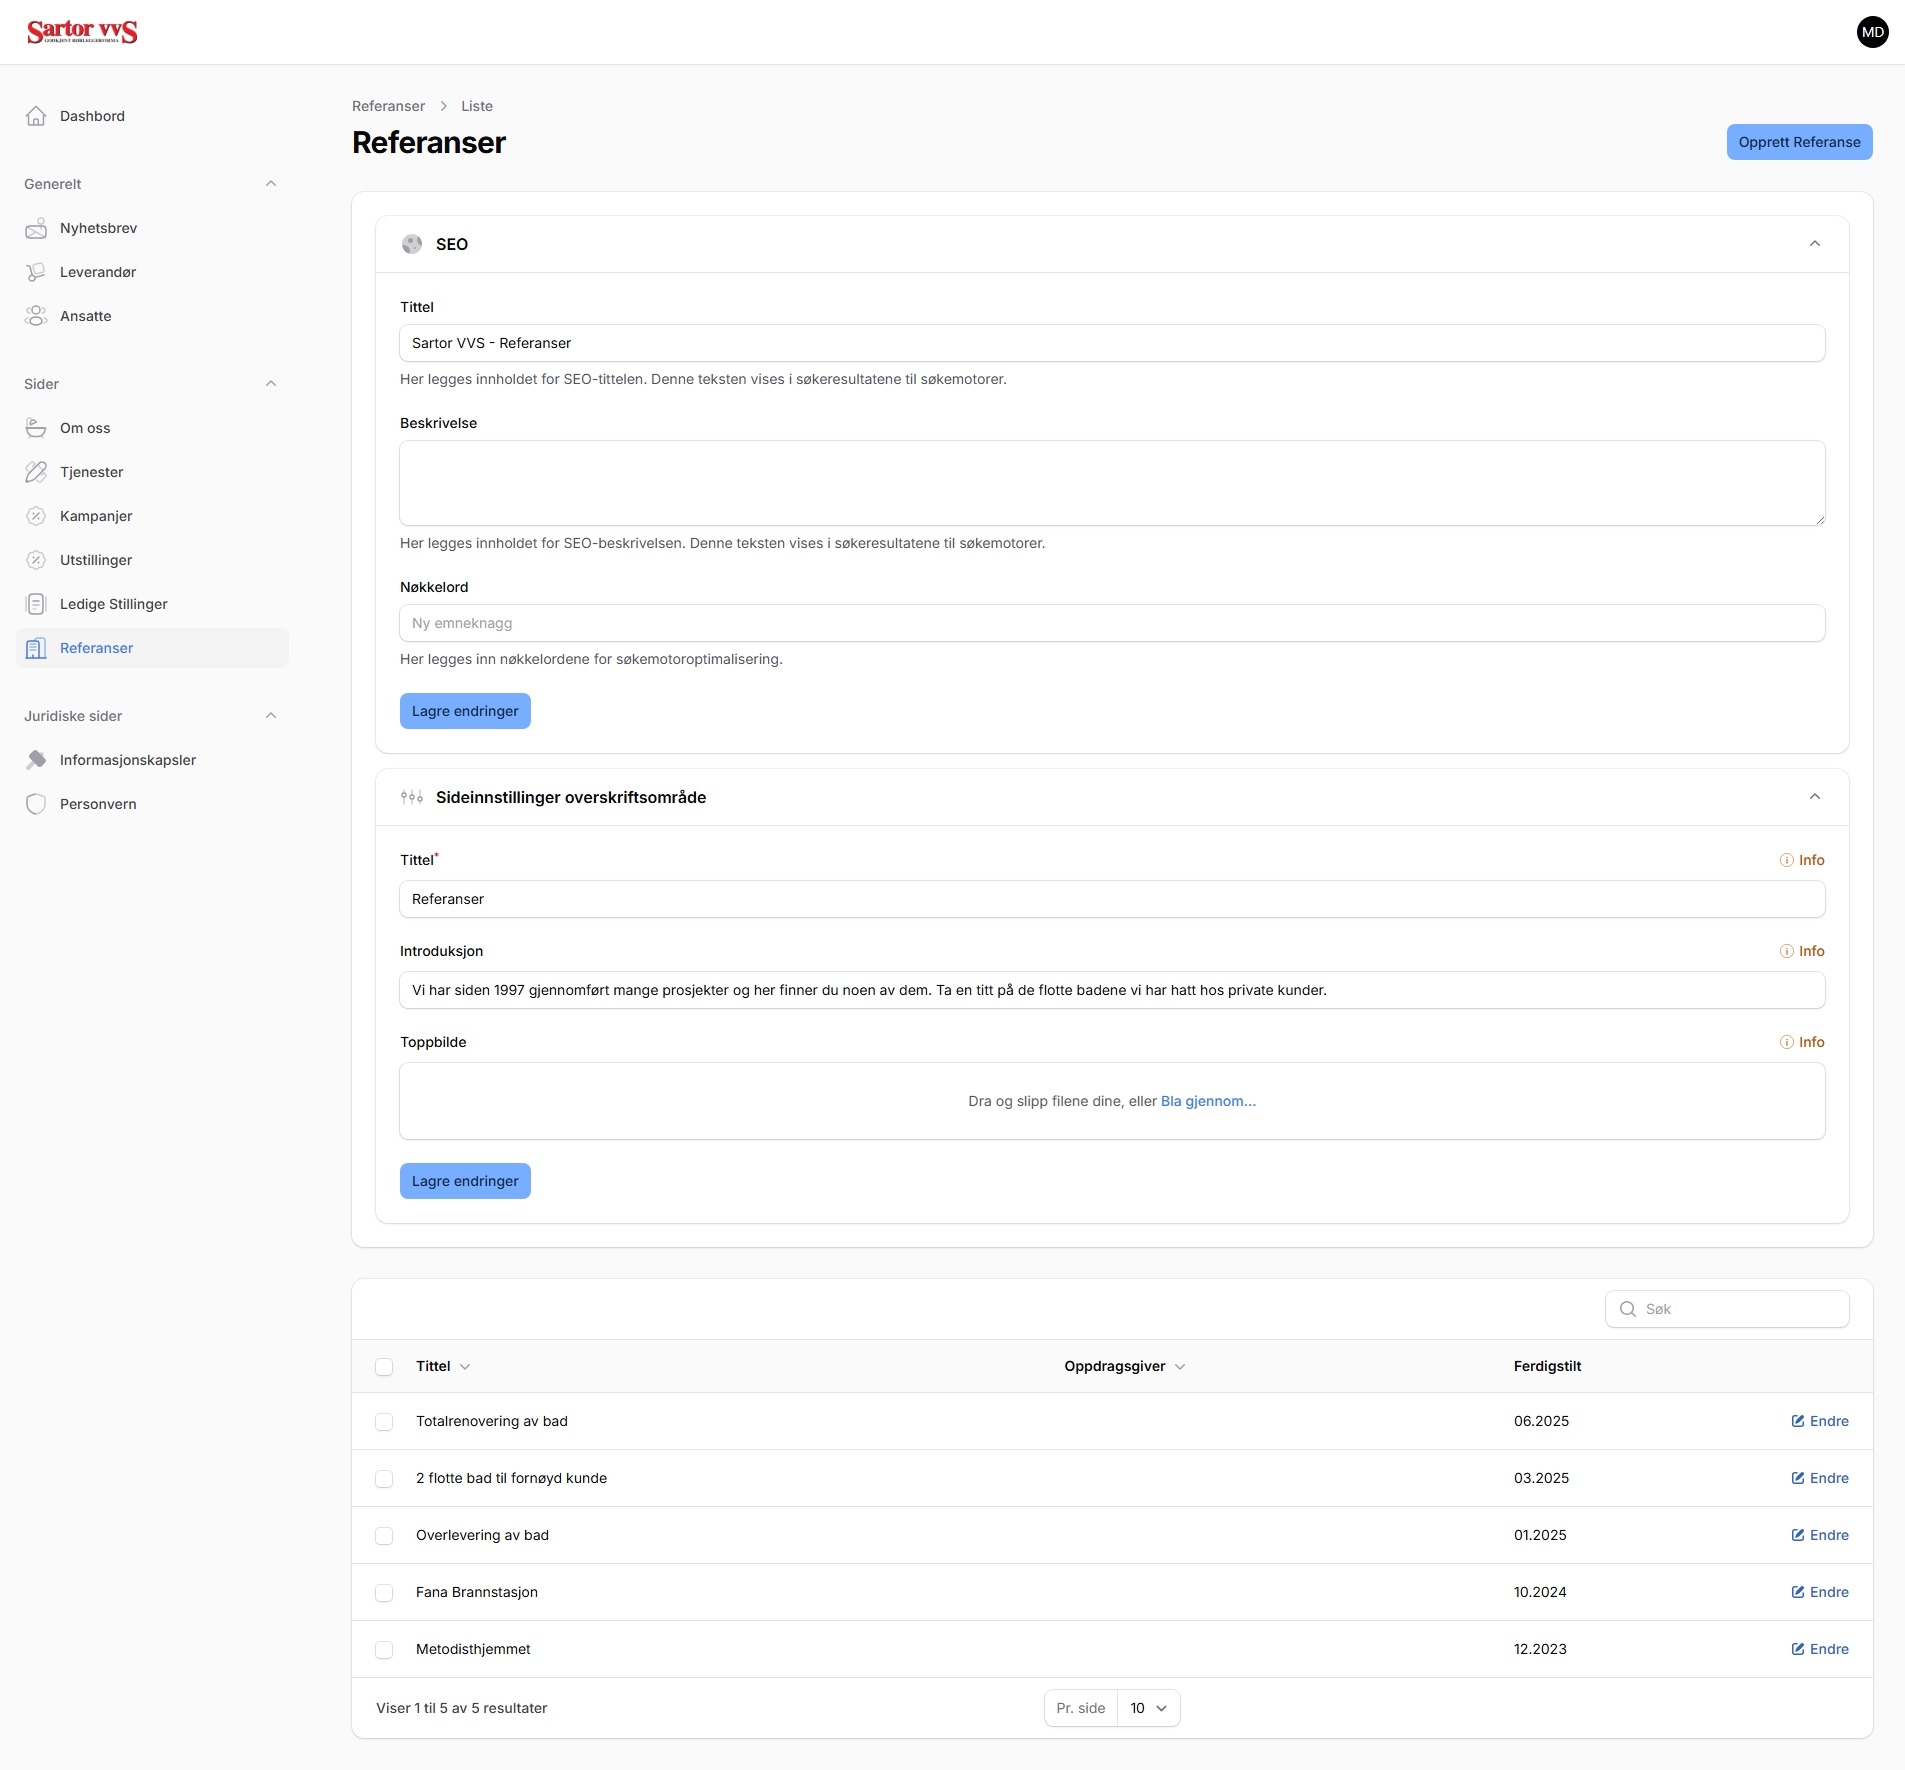The height and width of the screenshot is (1770, 1905).
Task: Click the edit icon for Fana Brannstasjon
Action: (1798, 1592)
